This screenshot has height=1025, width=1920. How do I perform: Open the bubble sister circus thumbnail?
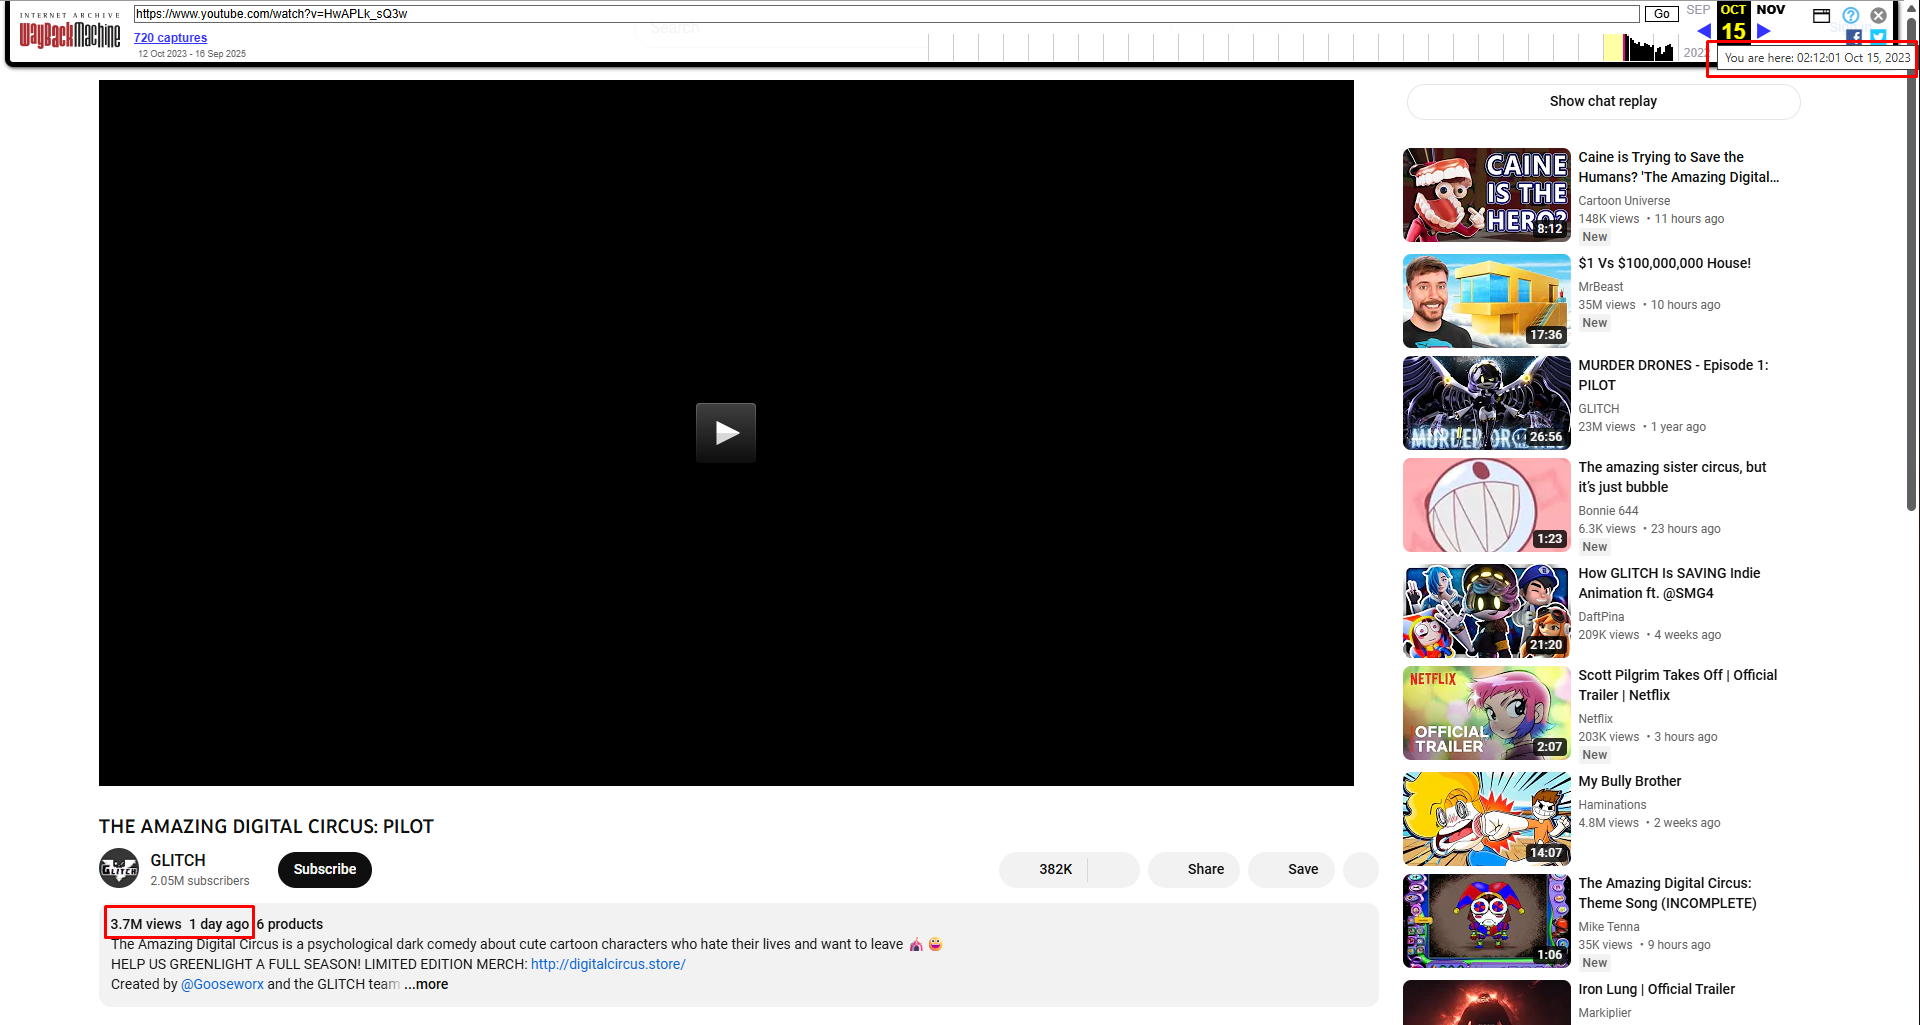(x=1487, y=505)
